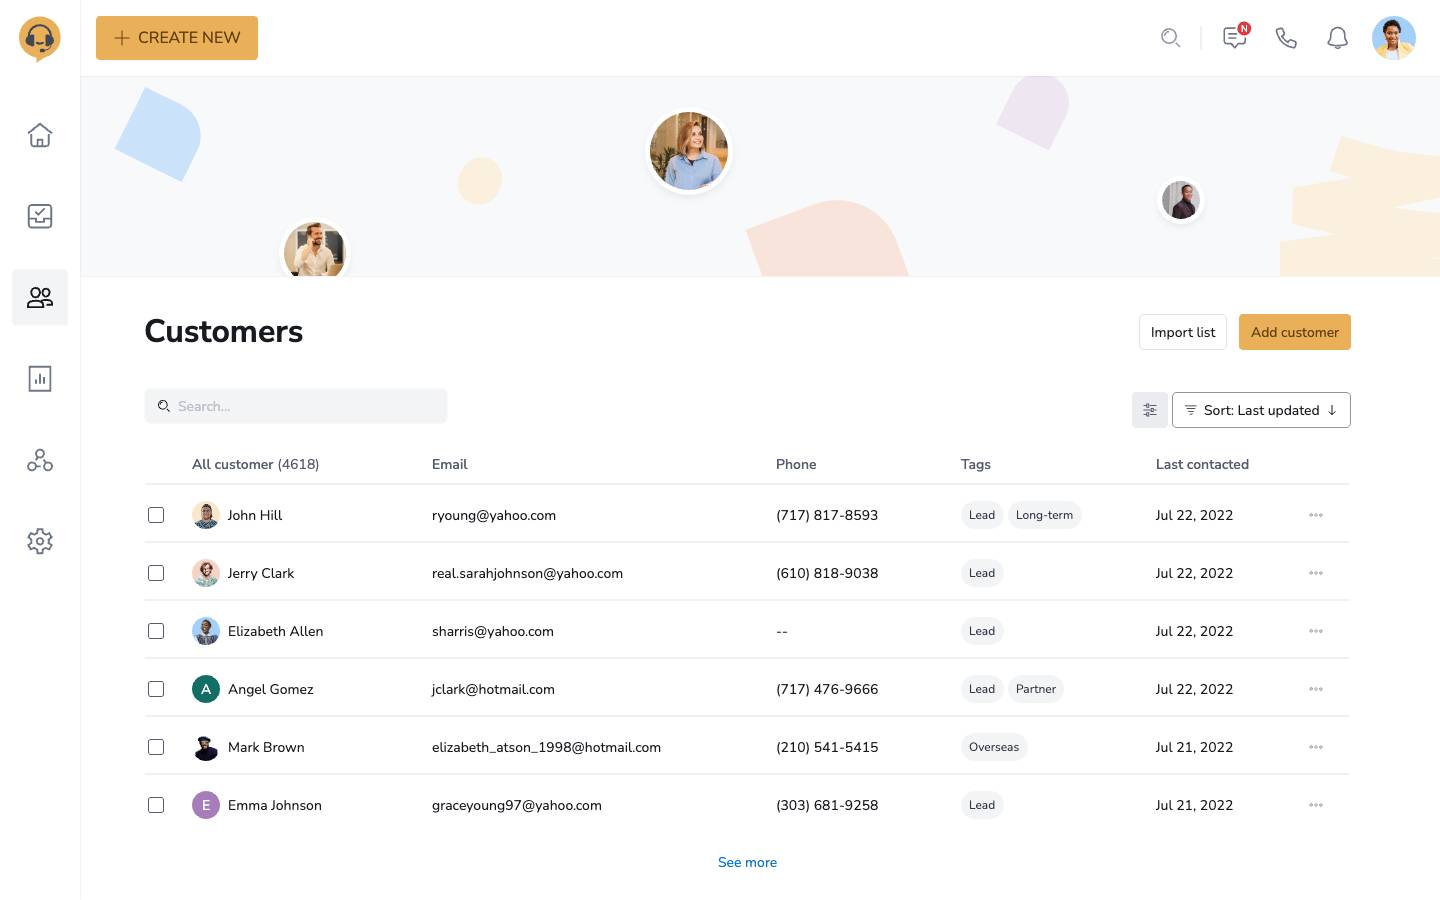Open the Integrations nodes sidebar icon
The image size is (1440, 900).
pos(40,460)
